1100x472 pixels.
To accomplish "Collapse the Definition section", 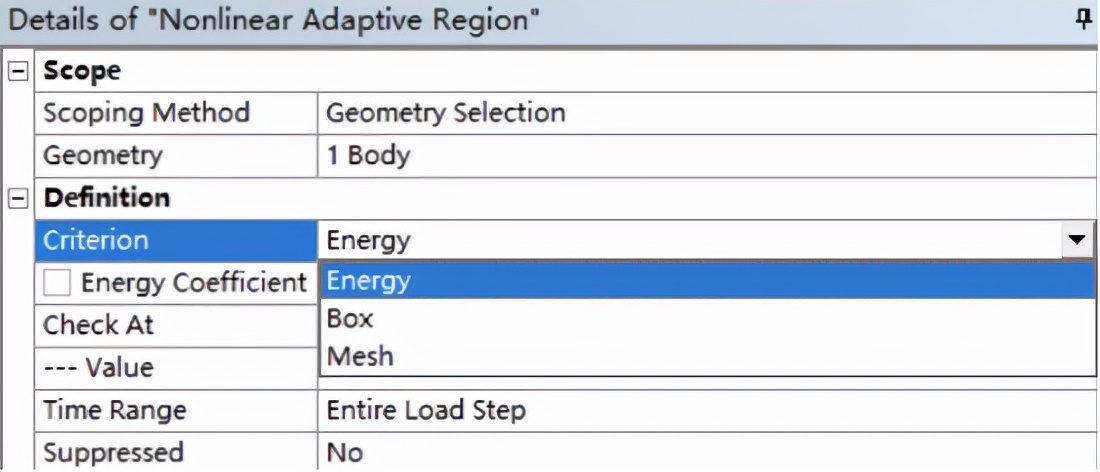I will click(x=18, y=198).
